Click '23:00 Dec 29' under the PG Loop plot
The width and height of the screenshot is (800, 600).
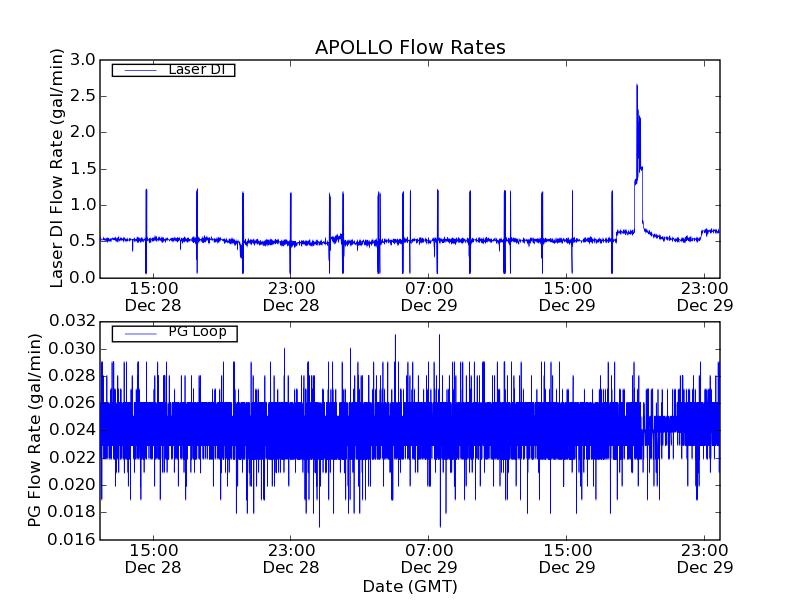pyautogui.click(x=705, y=559)
